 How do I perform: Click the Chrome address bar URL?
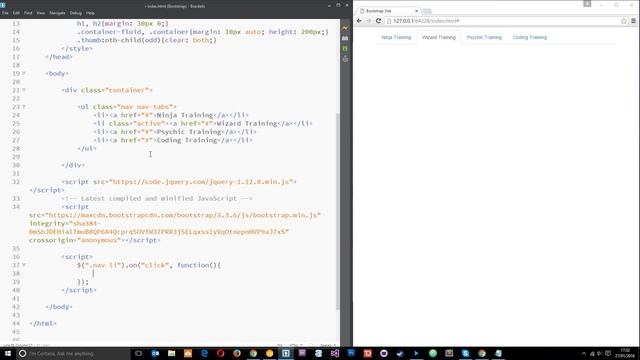[426, 21]
